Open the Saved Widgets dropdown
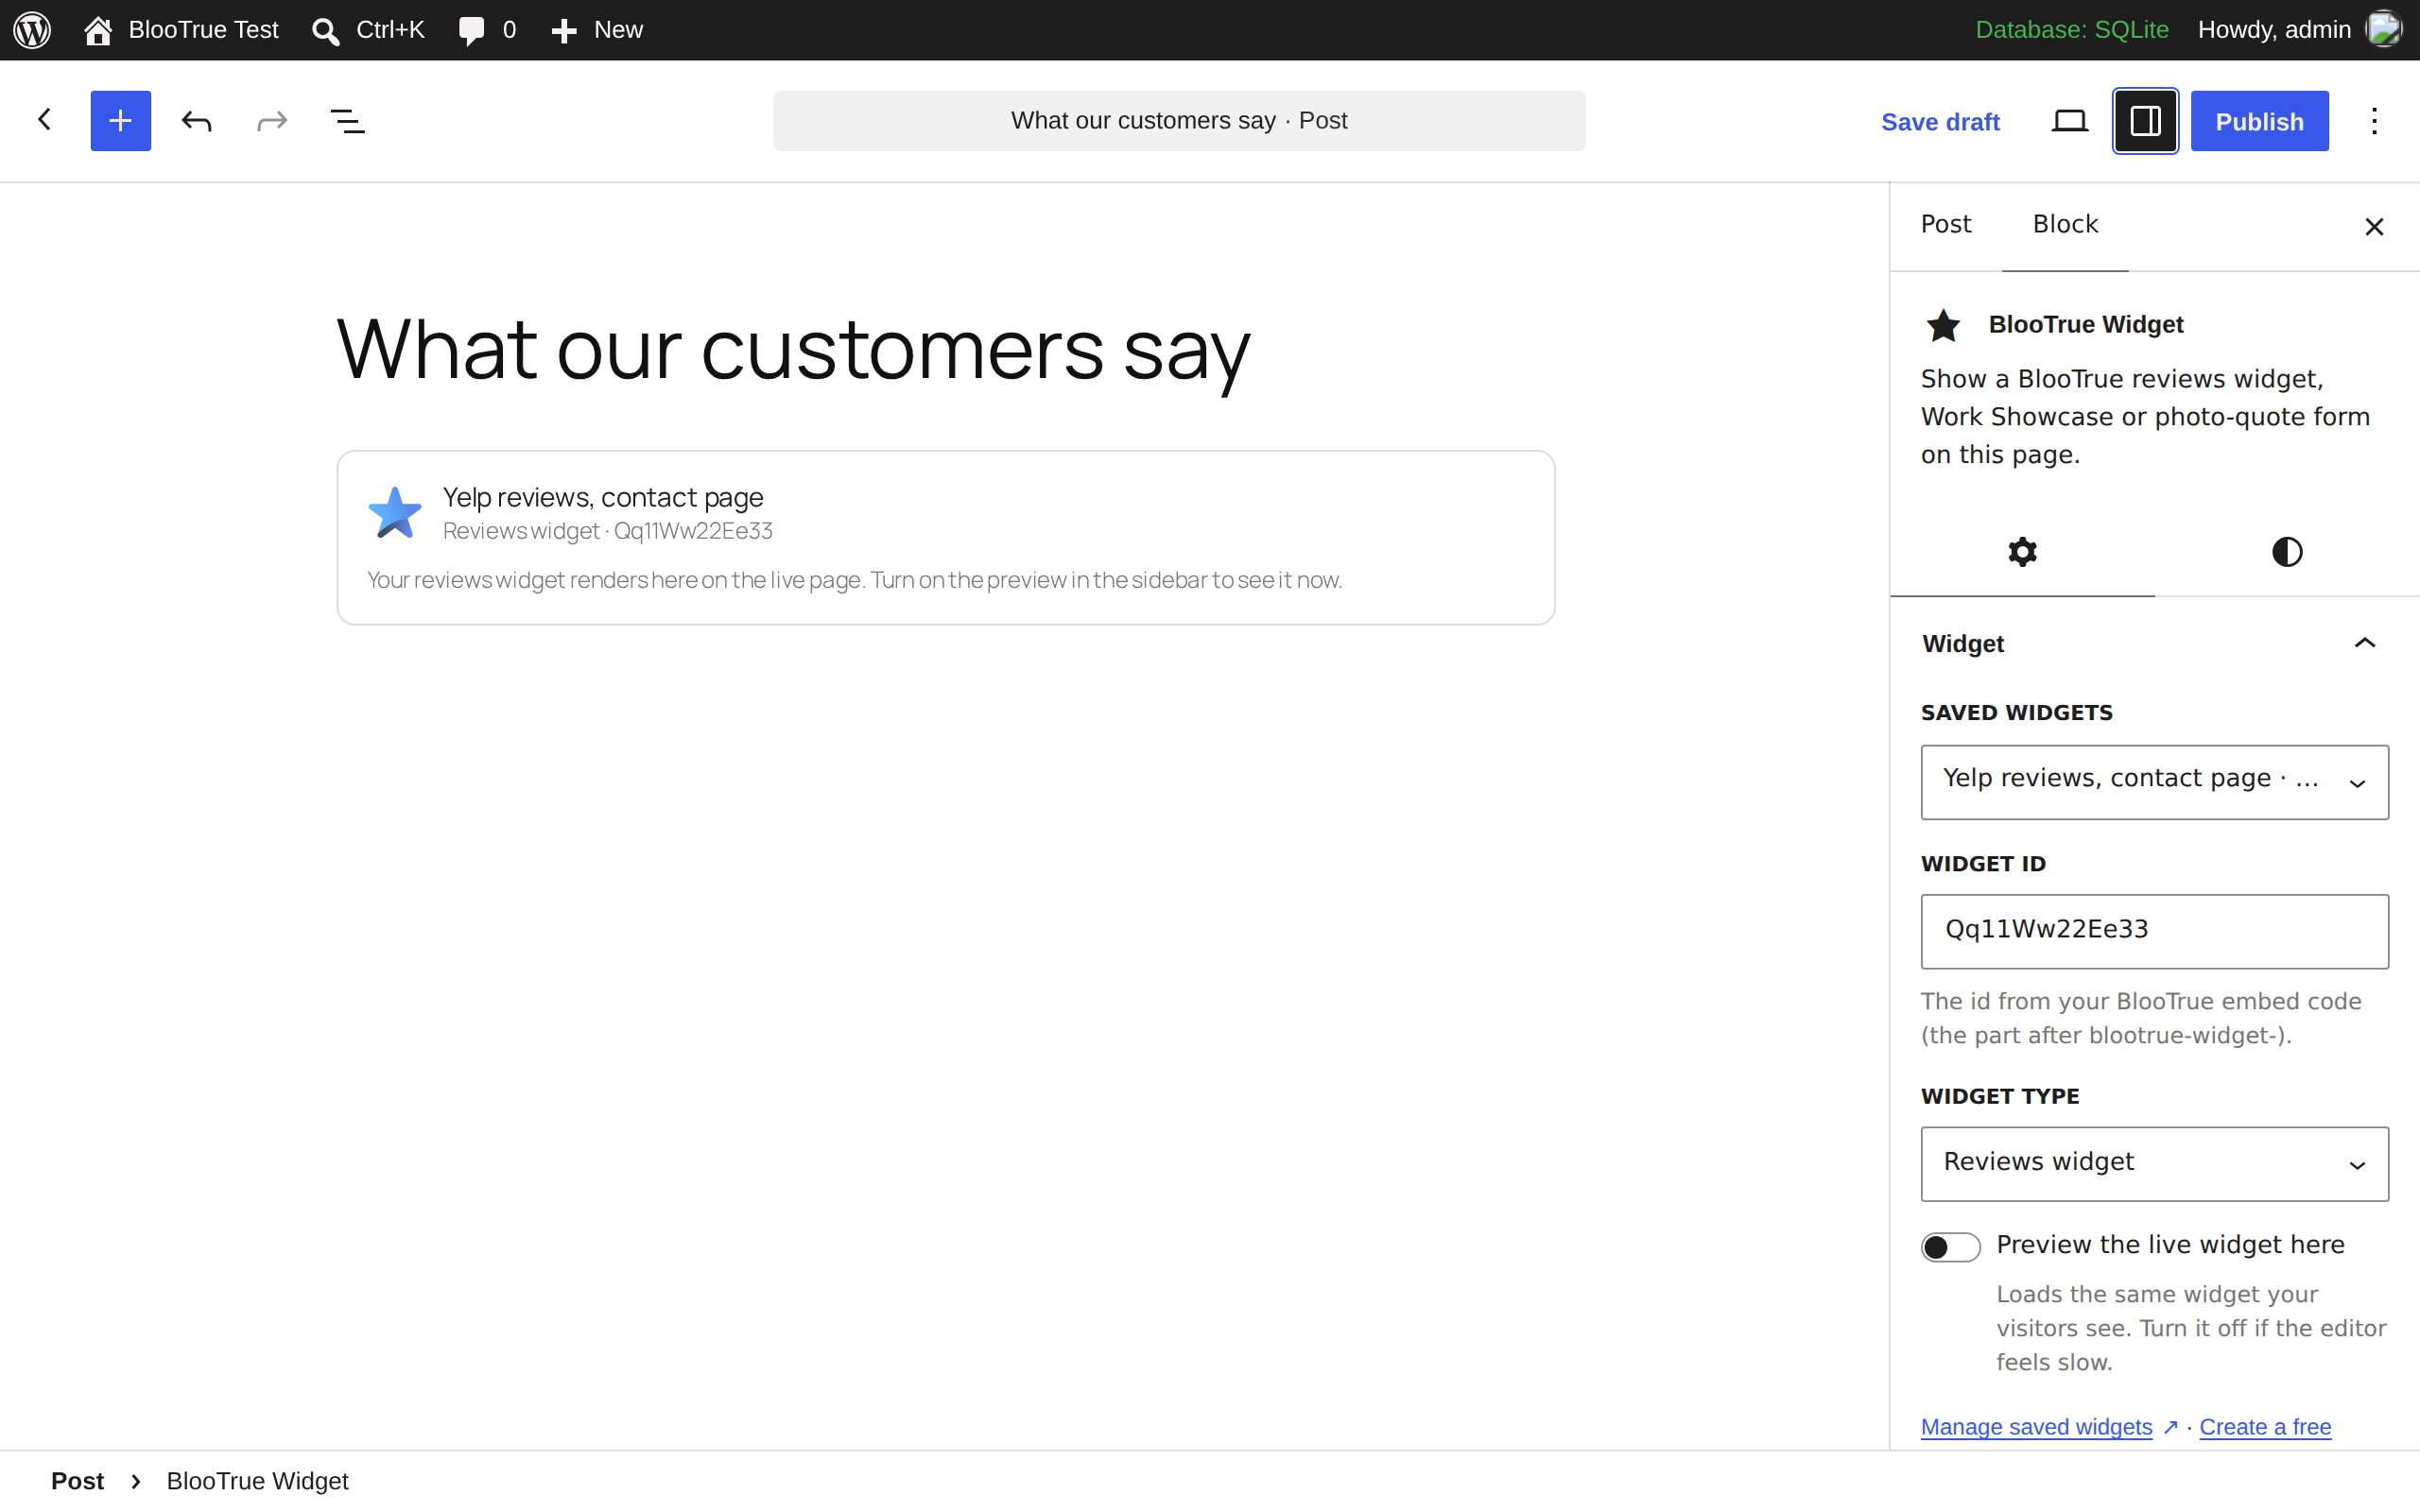2420x1512 pixels. coord(2154,782)
